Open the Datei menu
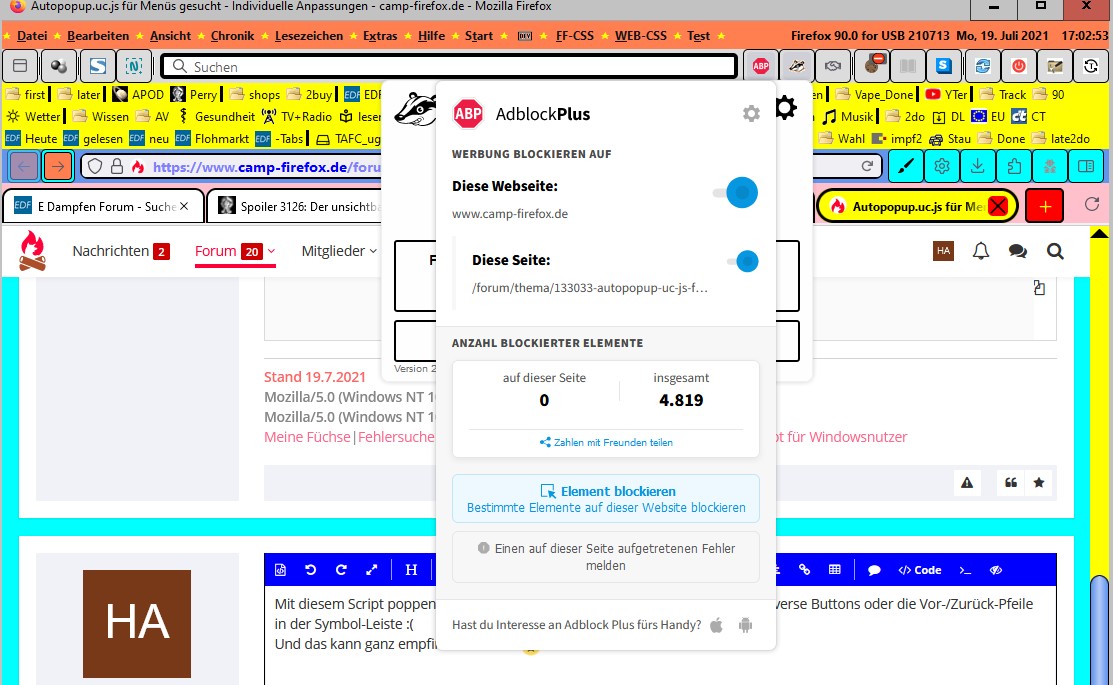The height and width of the screenshot is (685, 1113). pos(32,35)
